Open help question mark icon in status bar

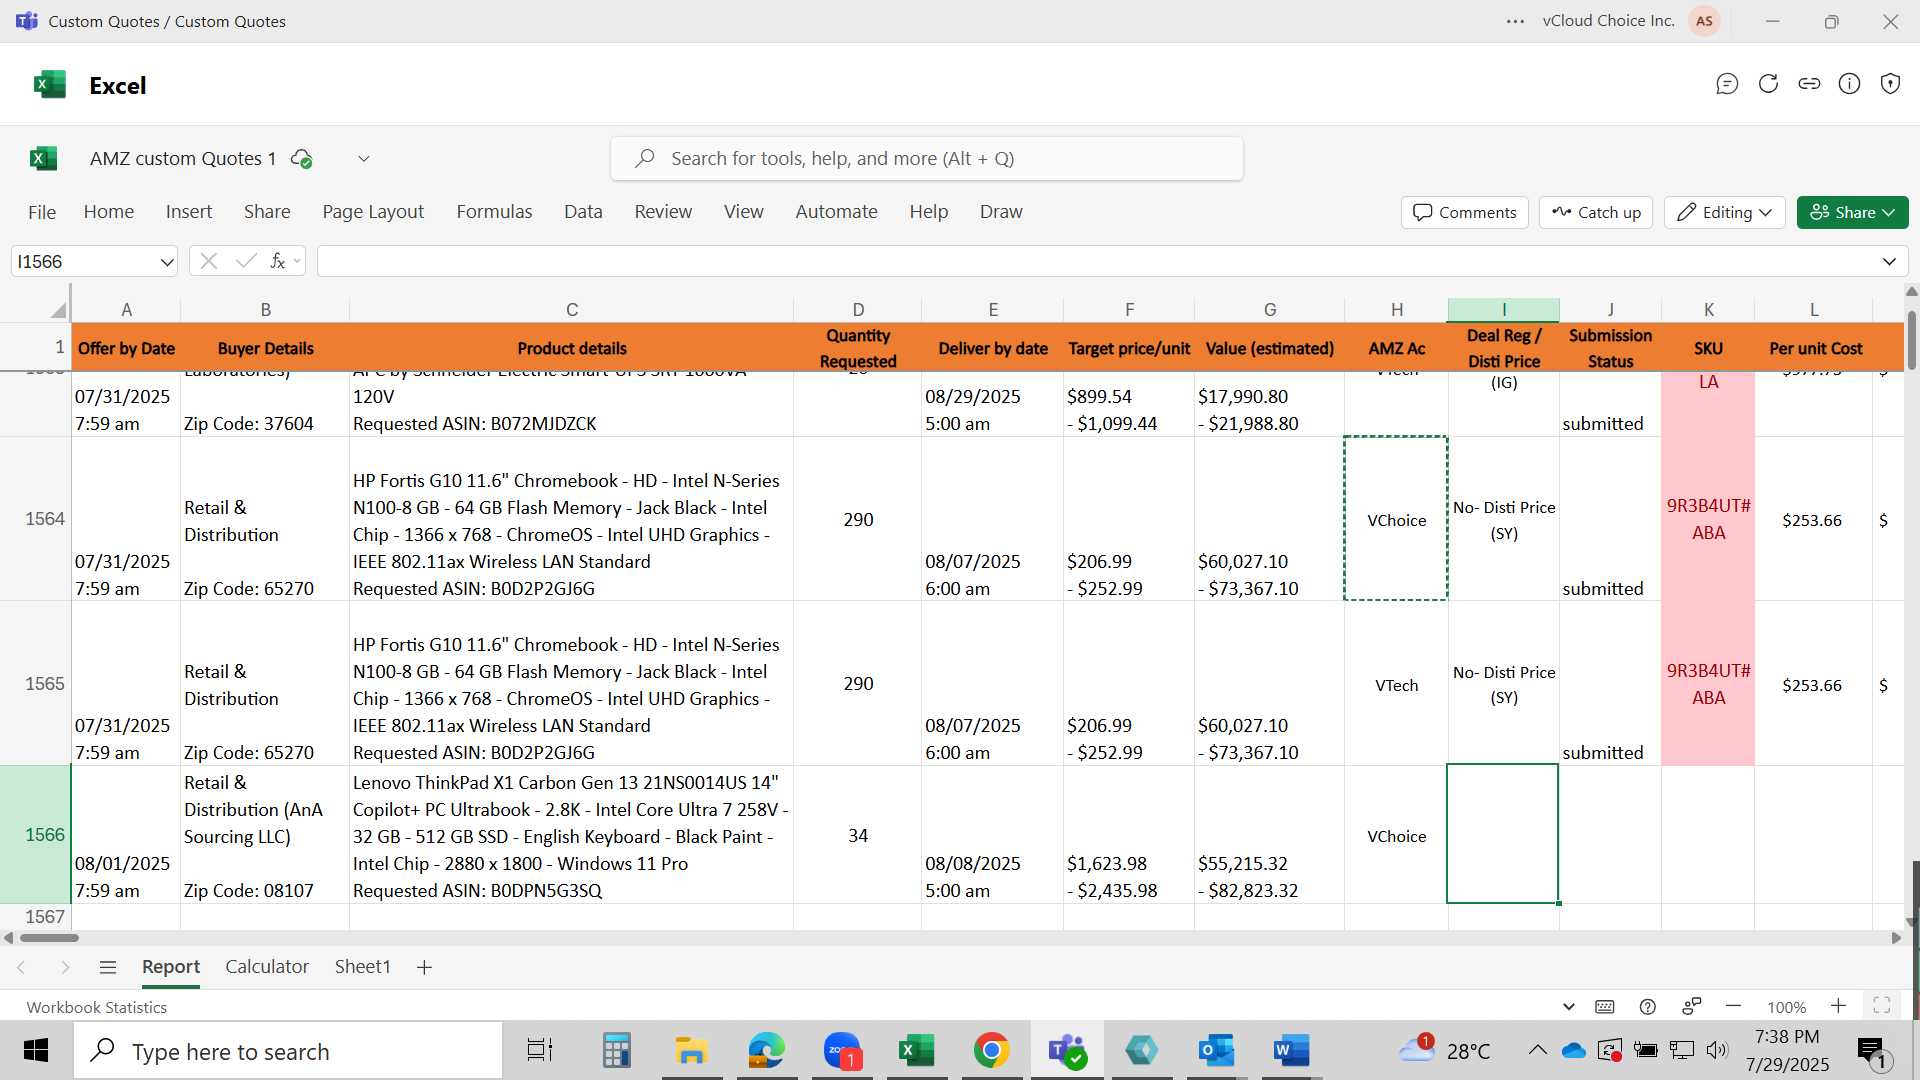click(x=1648, y=1007)
